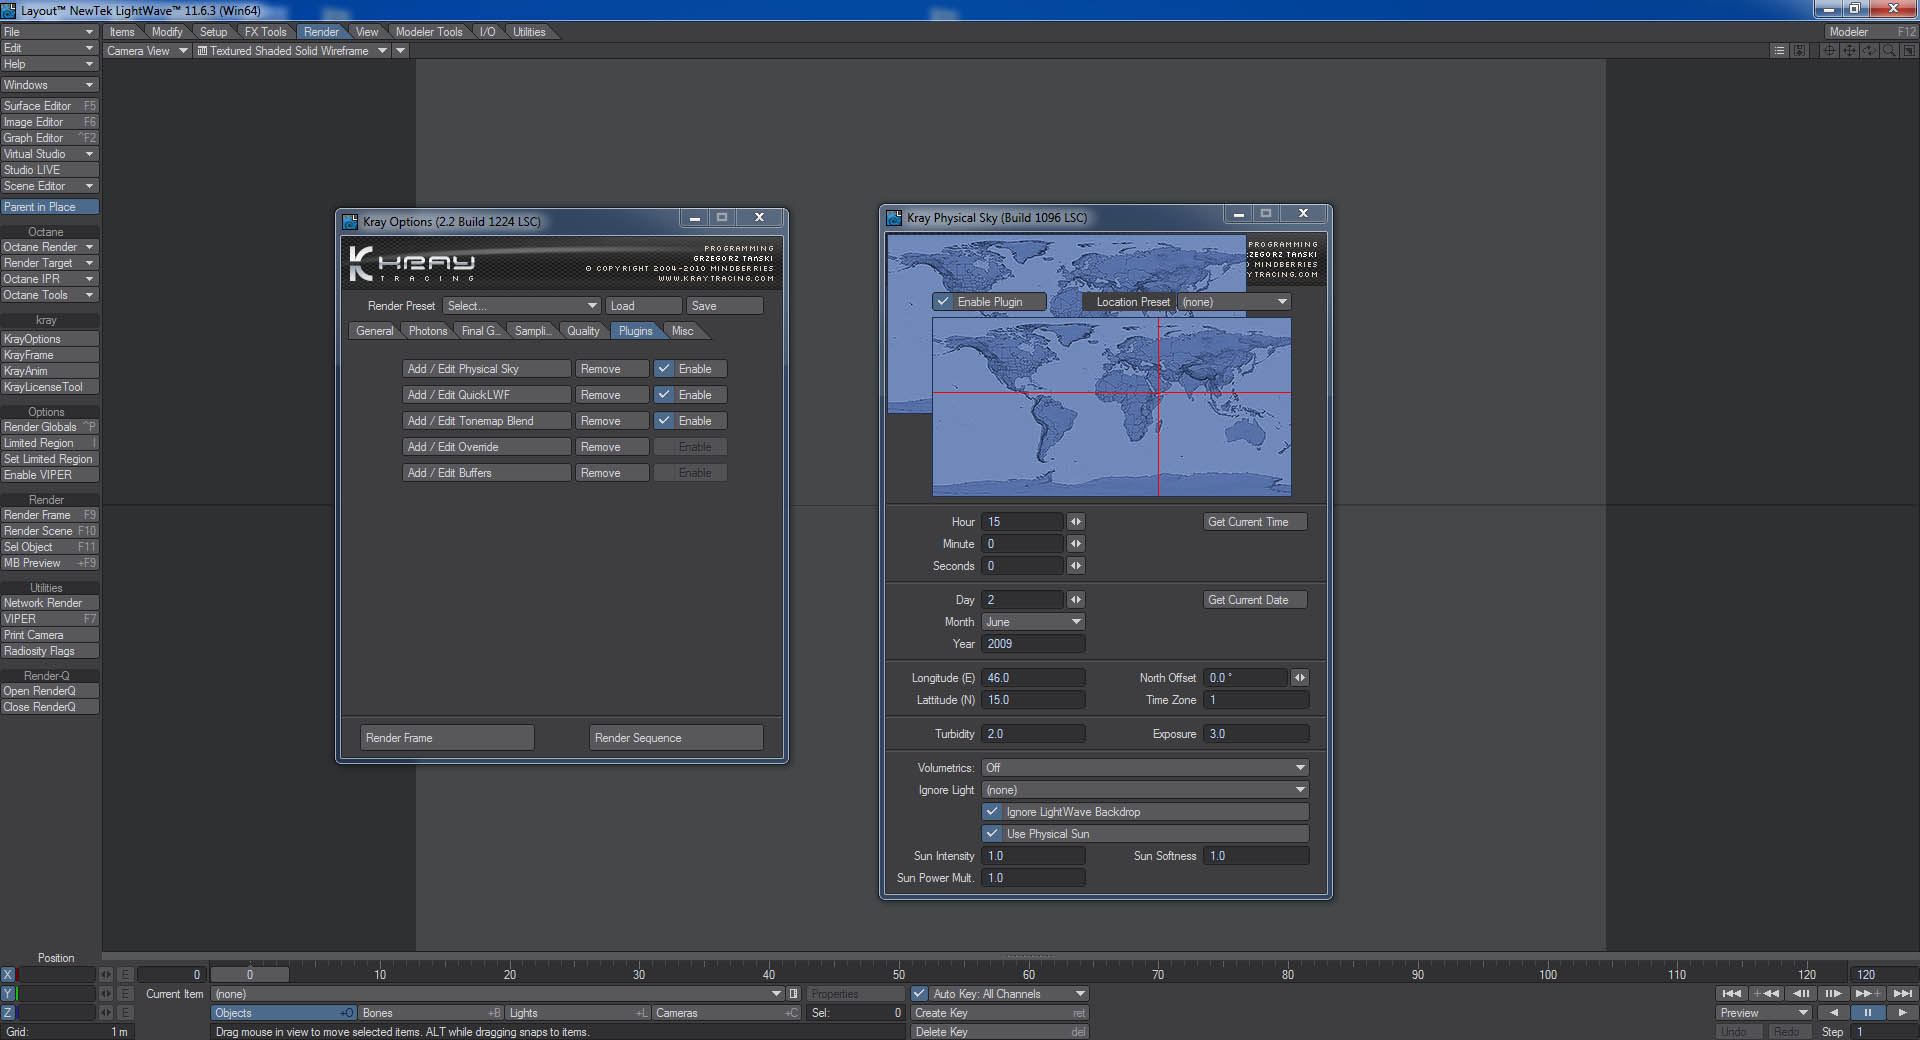Click the viewport center crosshair icon
1920x1040 pixels.
pyautogui.click(x=1829, y=51)
